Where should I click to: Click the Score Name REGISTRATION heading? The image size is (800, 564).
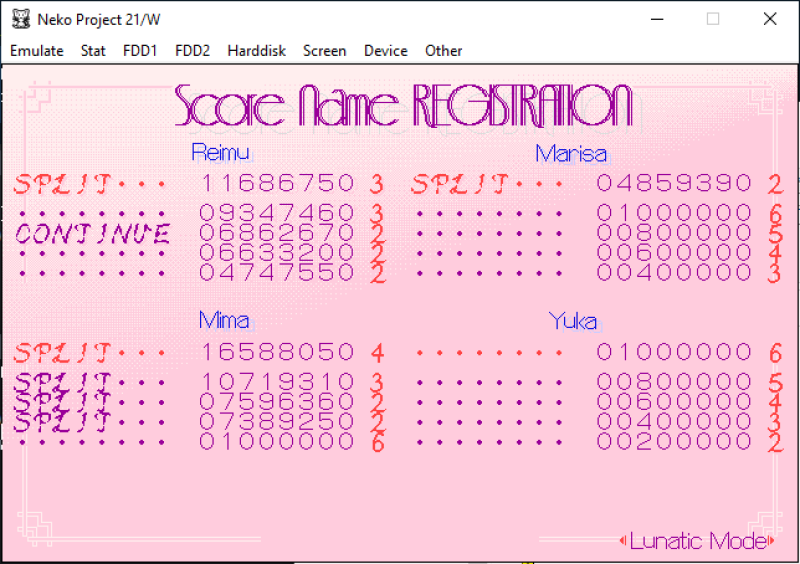404,106
